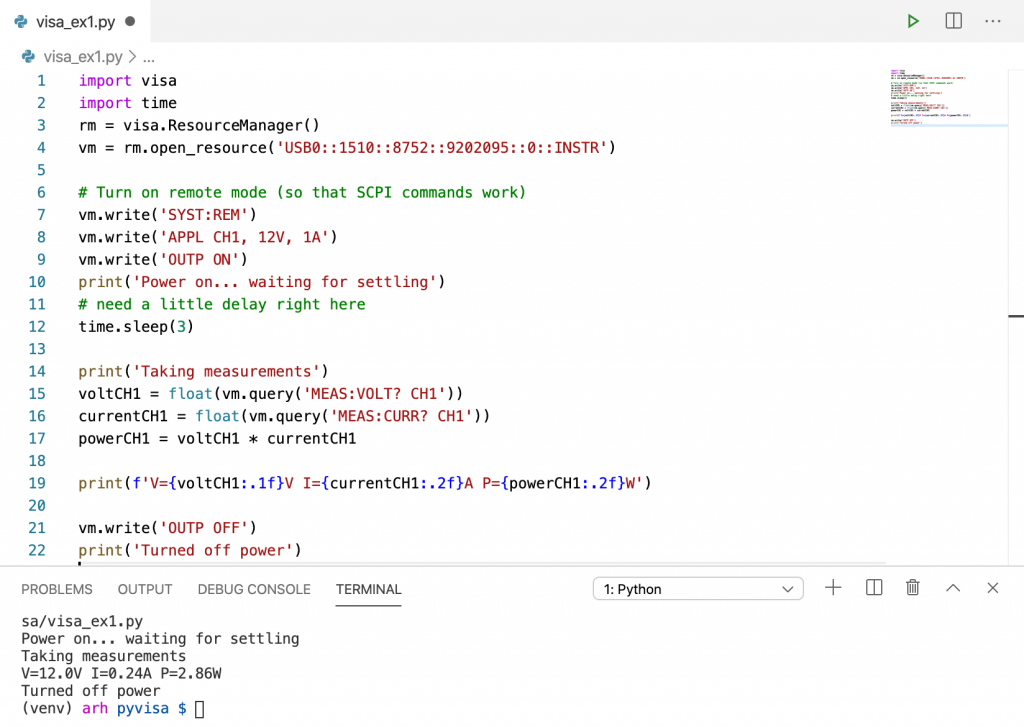Select the visa_ex1.py editor tab
This screenshot has height=727, width=1024.
[x=75, y=22]
